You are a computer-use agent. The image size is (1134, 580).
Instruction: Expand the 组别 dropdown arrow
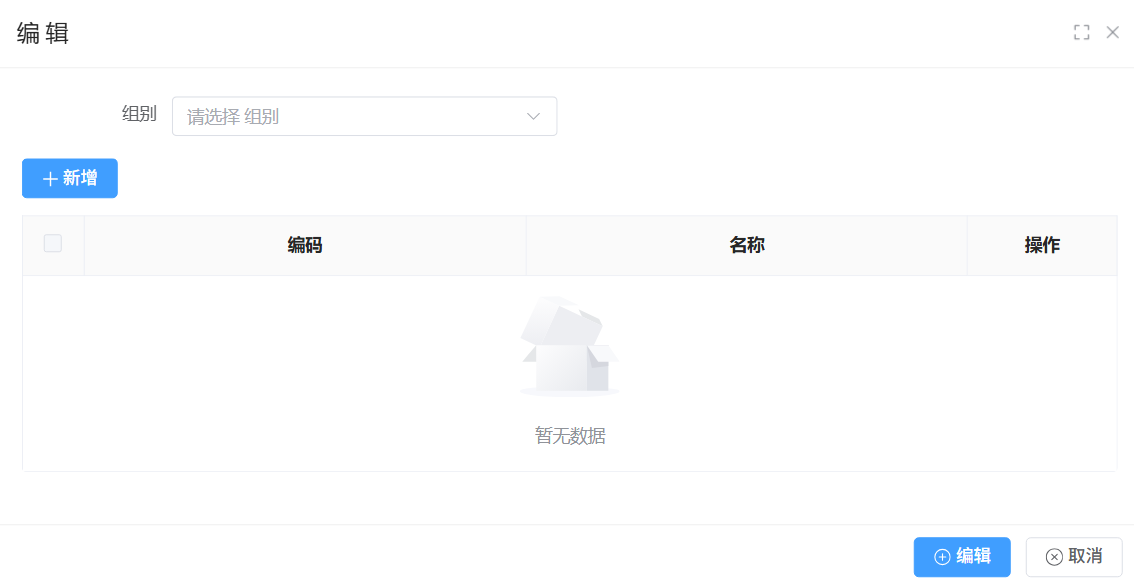click(x=534, y=116)
